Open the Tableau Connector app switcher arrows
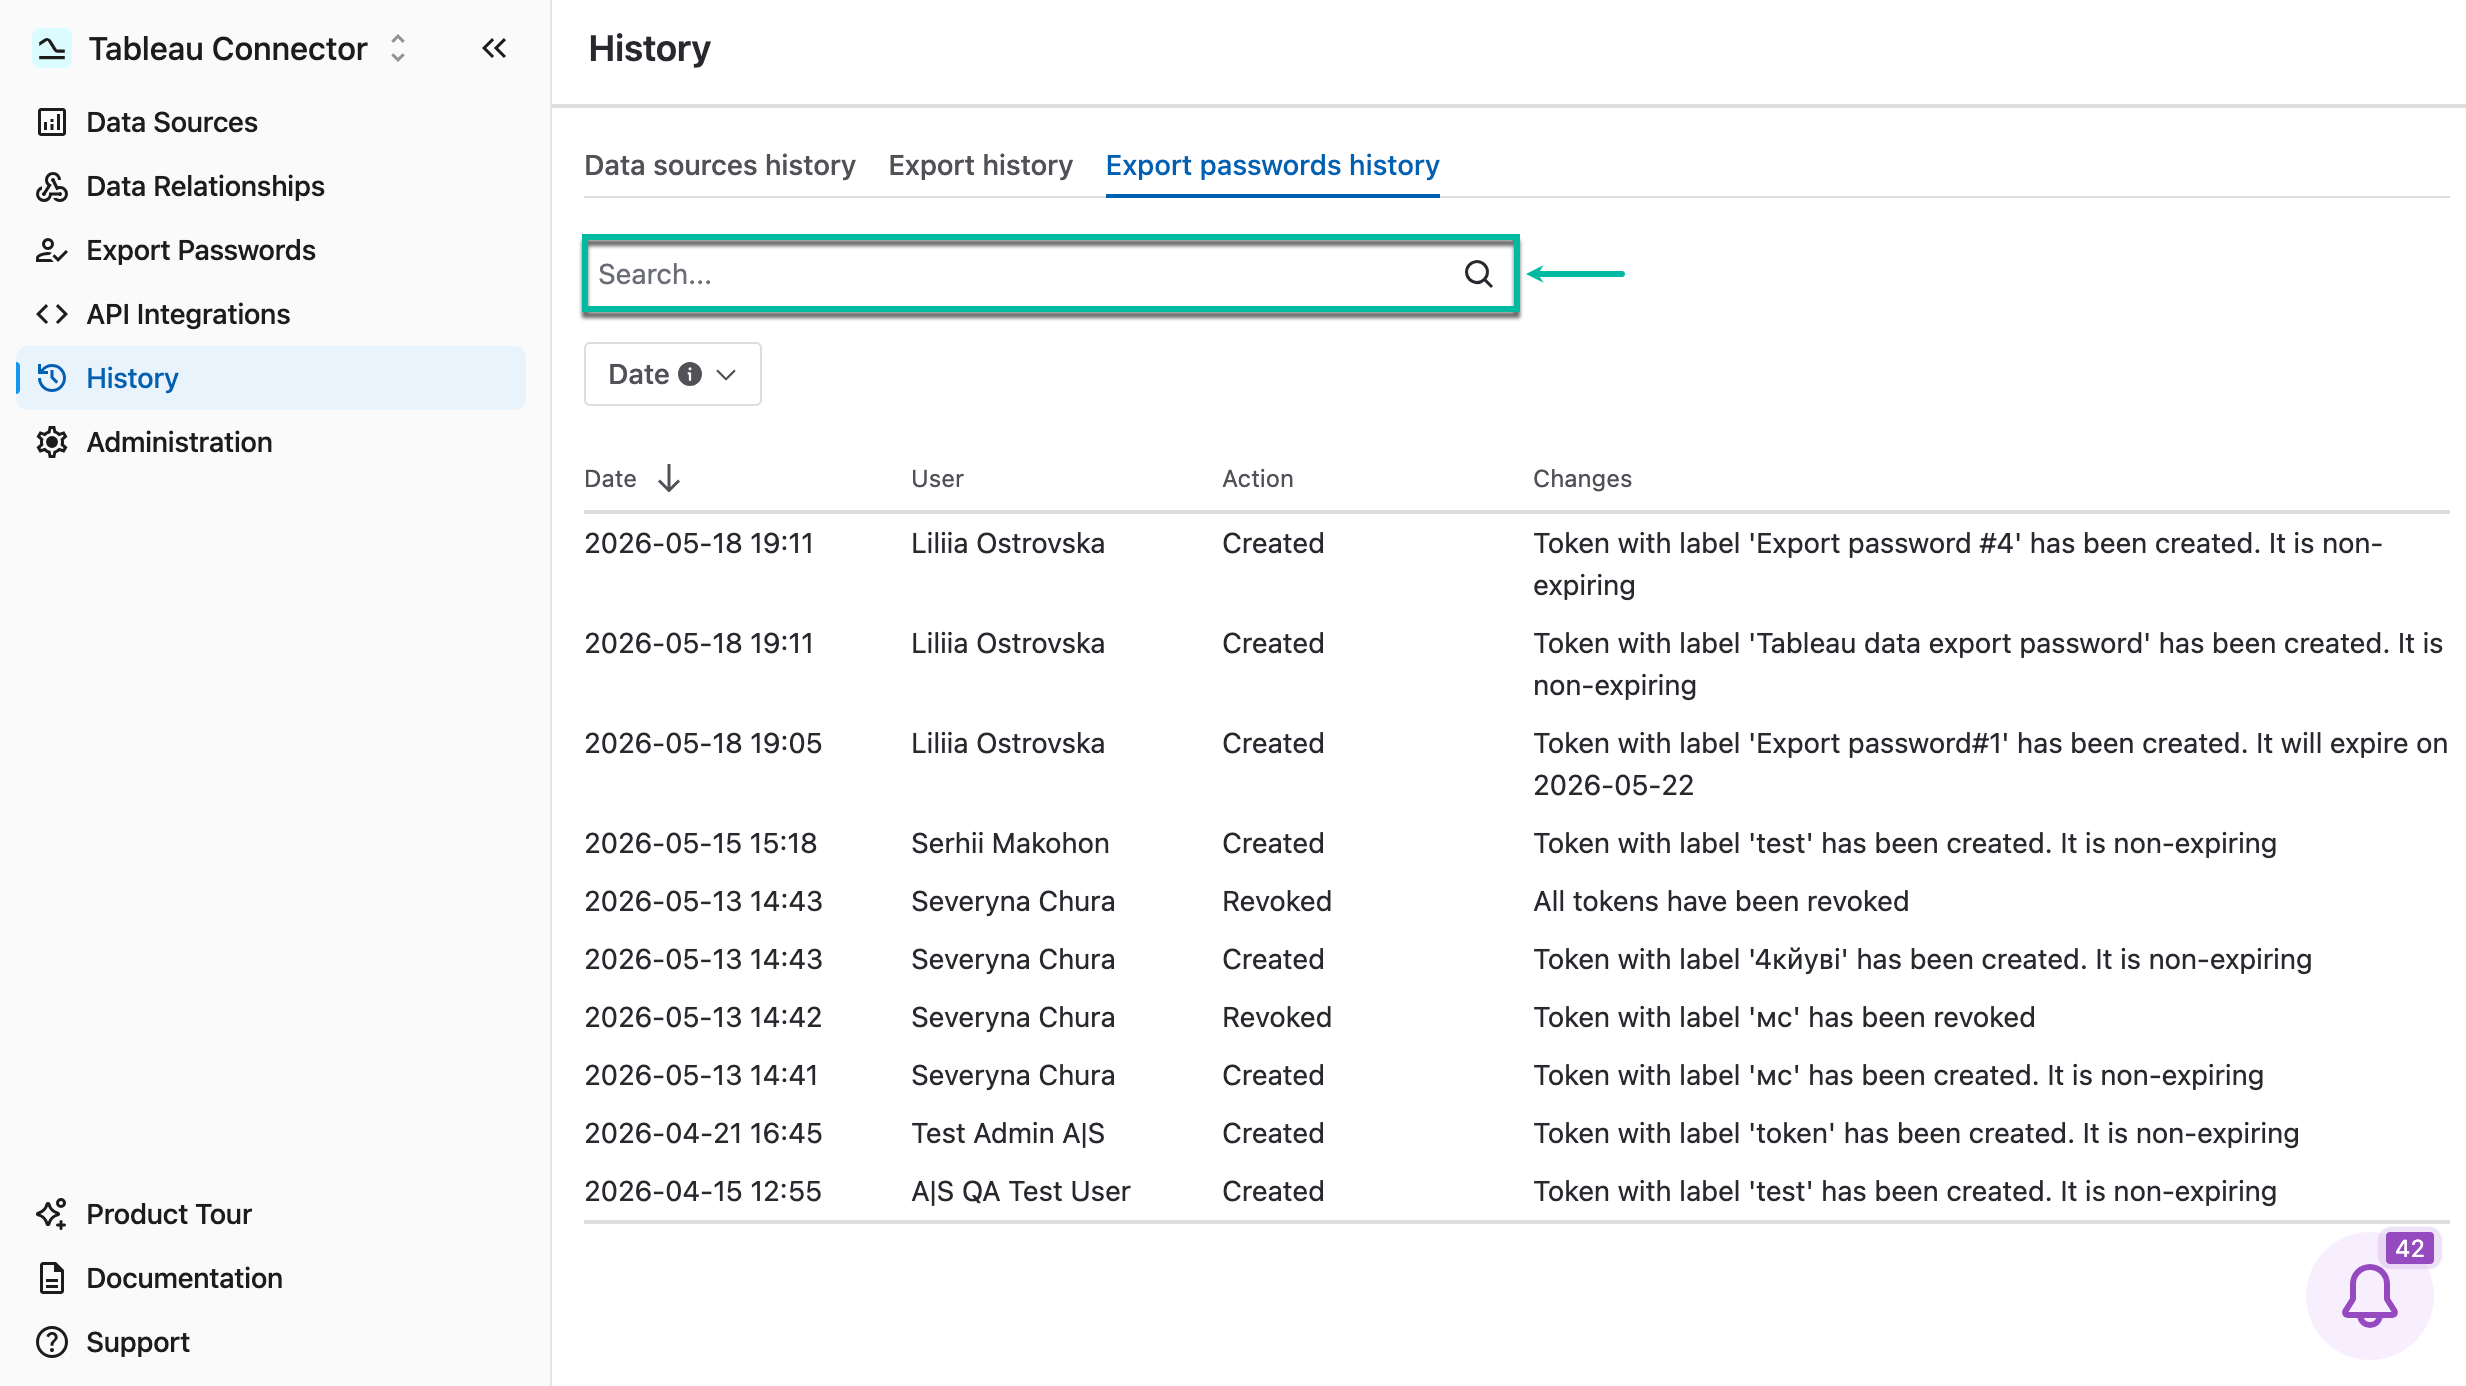2466x1386 pixels. pyautogui.click(x=398, y=48)
